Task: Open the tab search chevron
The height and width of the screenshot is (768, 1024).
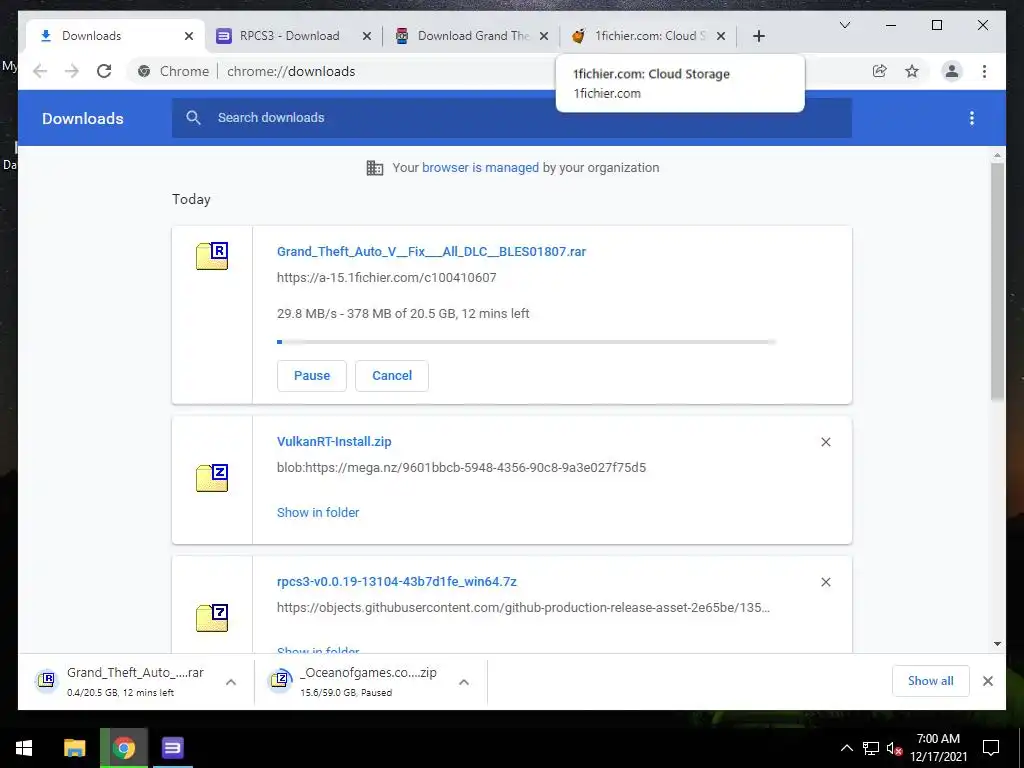Action: click(844, 25)
